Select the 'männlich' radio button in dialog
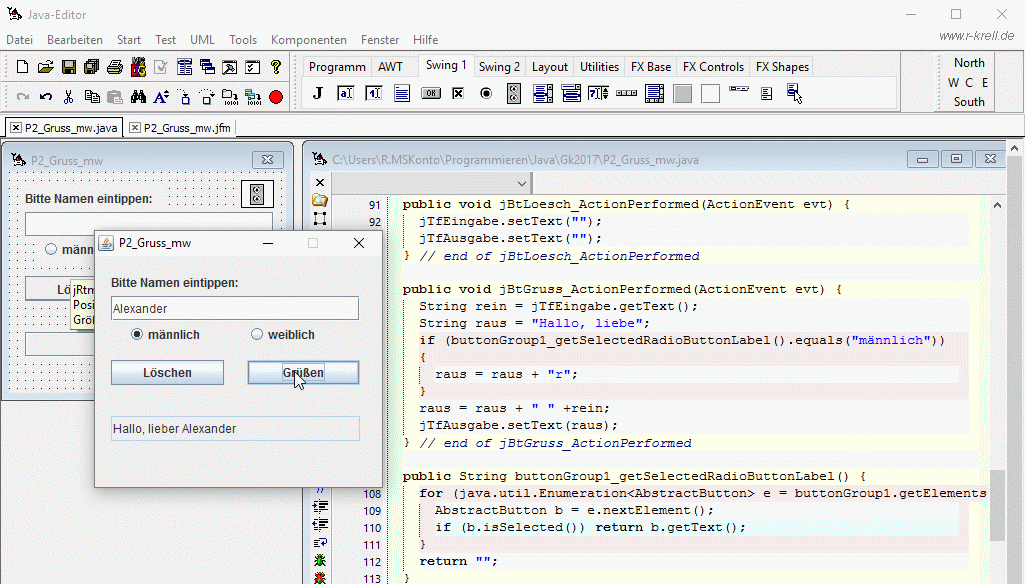Viewport: 1025px width, 584px height. click(x=137, y=335)
